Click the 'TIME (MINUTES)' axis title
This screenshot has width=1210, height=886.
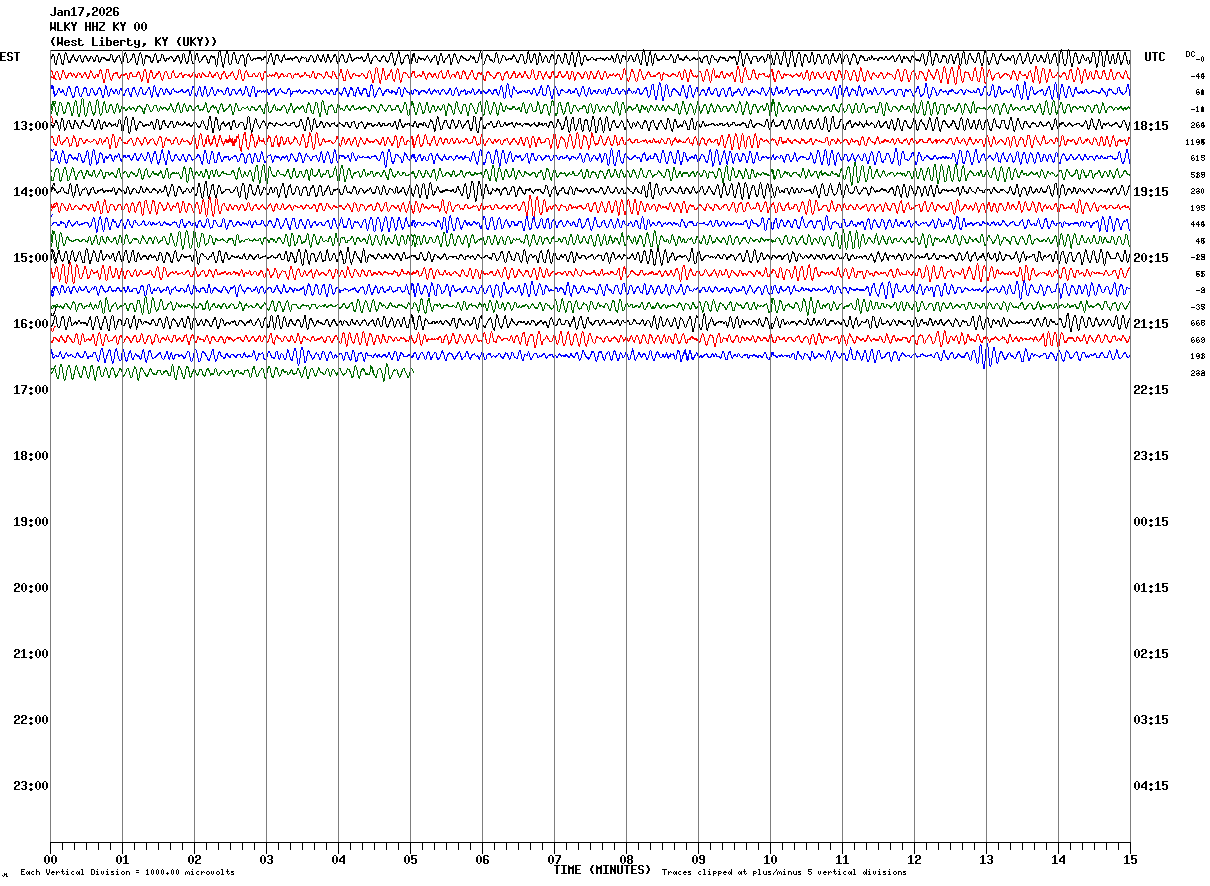(x=602, y=870)
